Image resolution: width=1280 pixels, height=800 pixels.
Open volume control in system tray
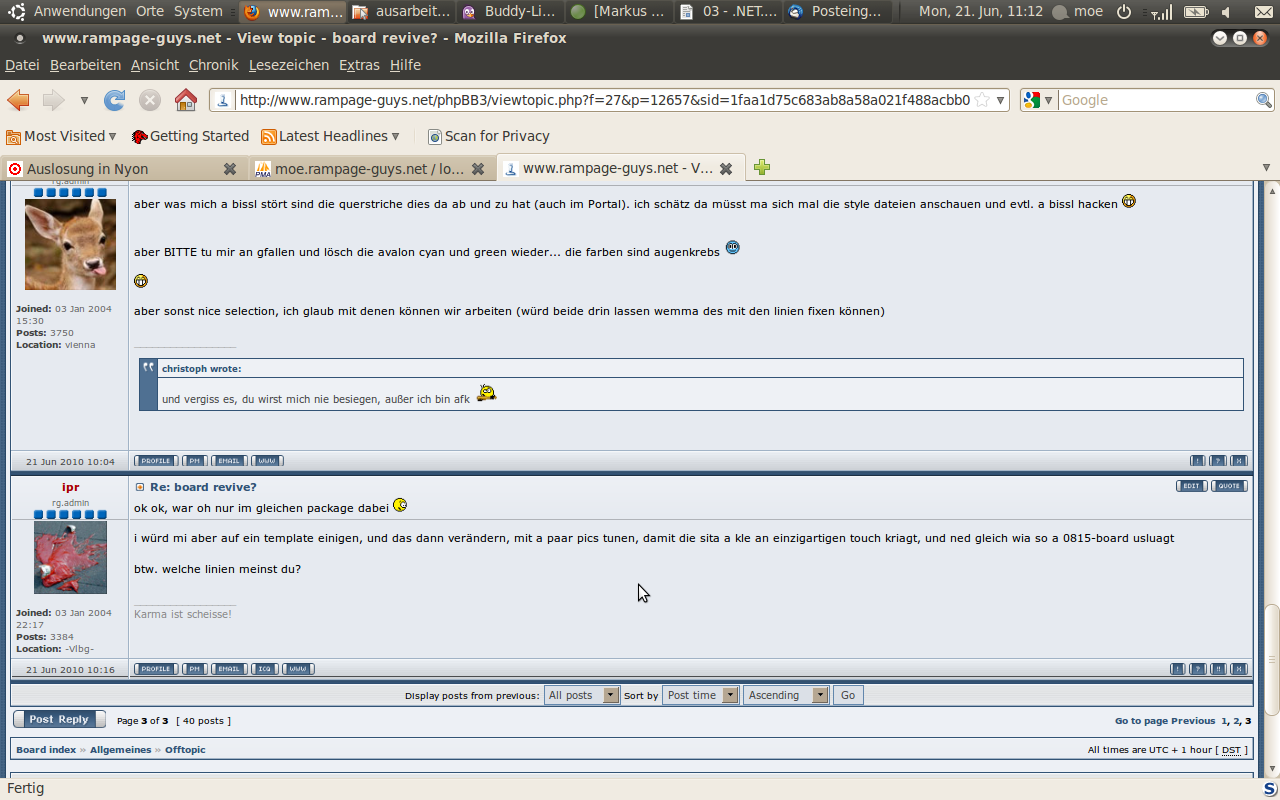(x=1226, y=12)
